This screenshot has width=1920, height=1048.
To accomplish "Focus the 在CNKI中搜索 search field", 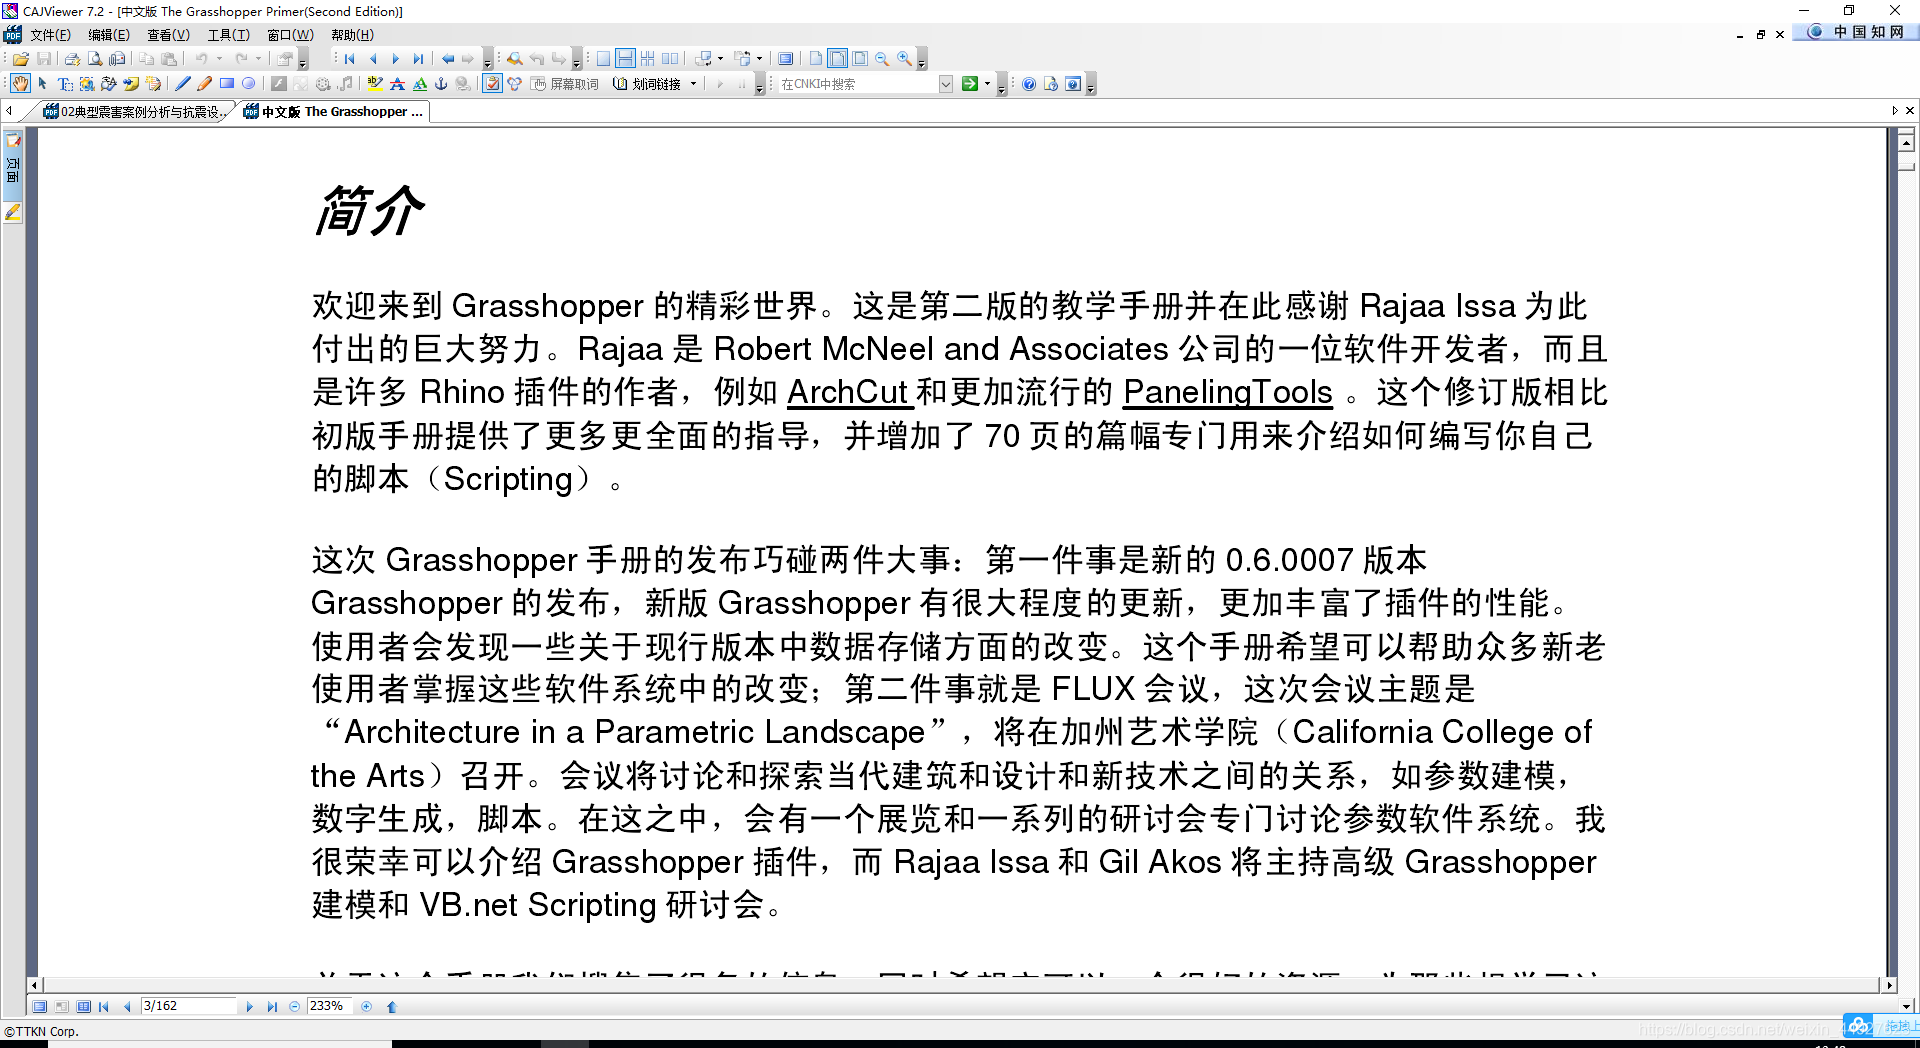I will click(858, 84).
